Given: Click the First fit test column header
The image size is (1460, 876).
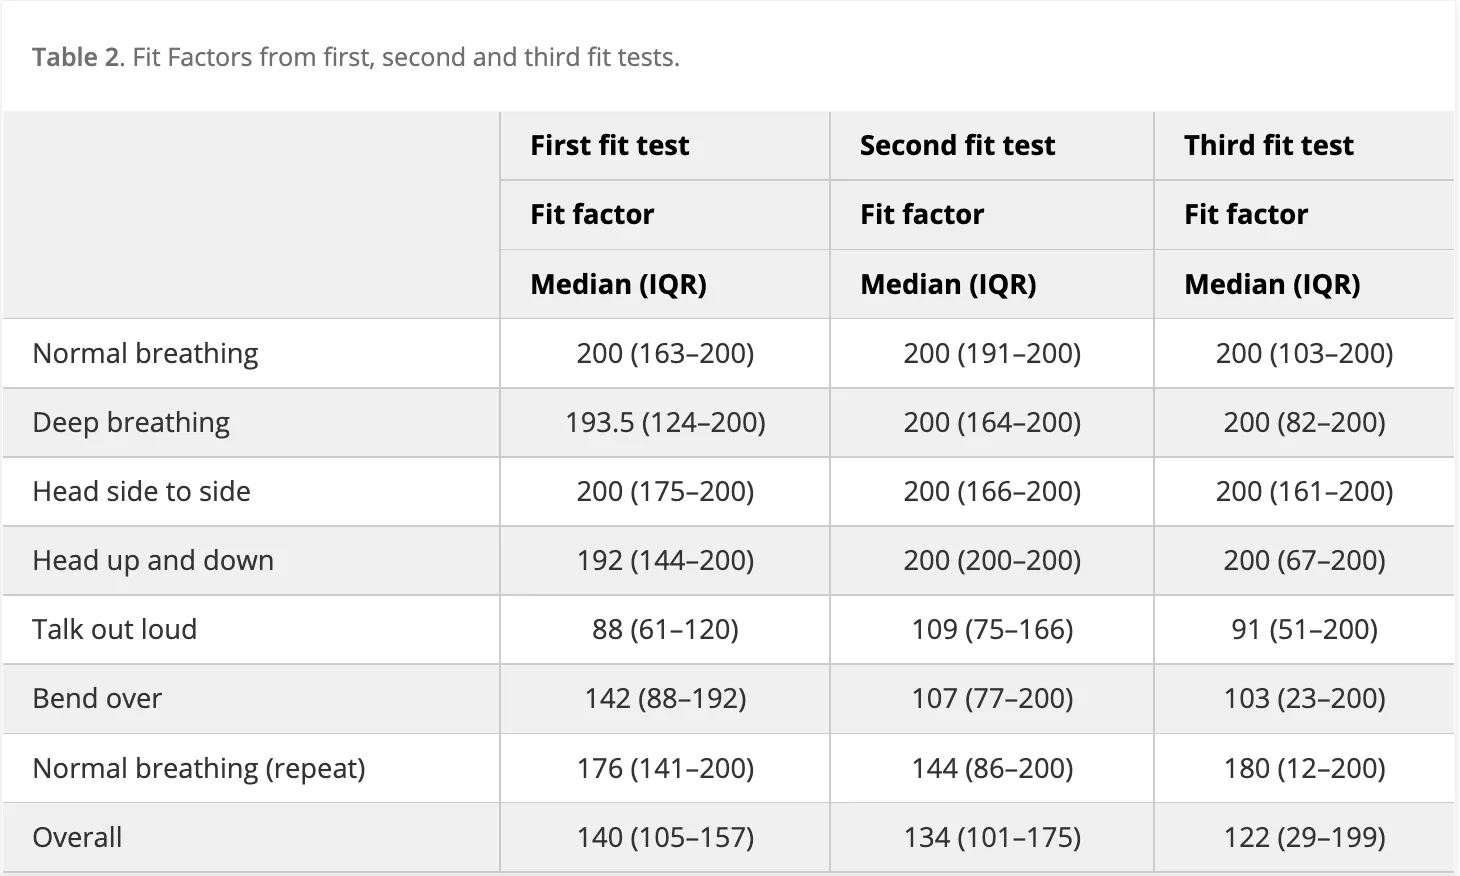Looking at the screenshot, I should (x=609, y=145).
